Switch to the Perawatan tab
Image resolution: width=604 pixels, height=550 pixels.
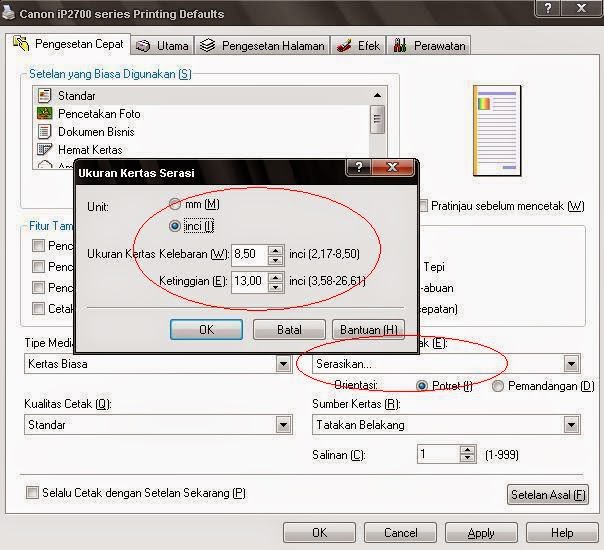click(429, 45)
